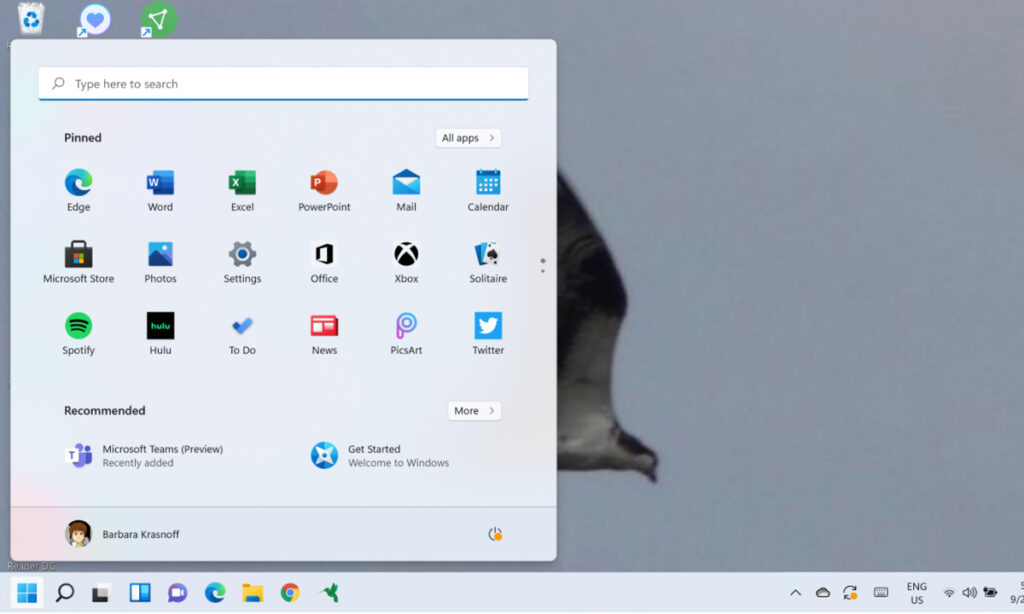The height and width of the screenshot is (614, 1024).
Task: Show hidden system tray icons
Action: [x=795, y=593]
